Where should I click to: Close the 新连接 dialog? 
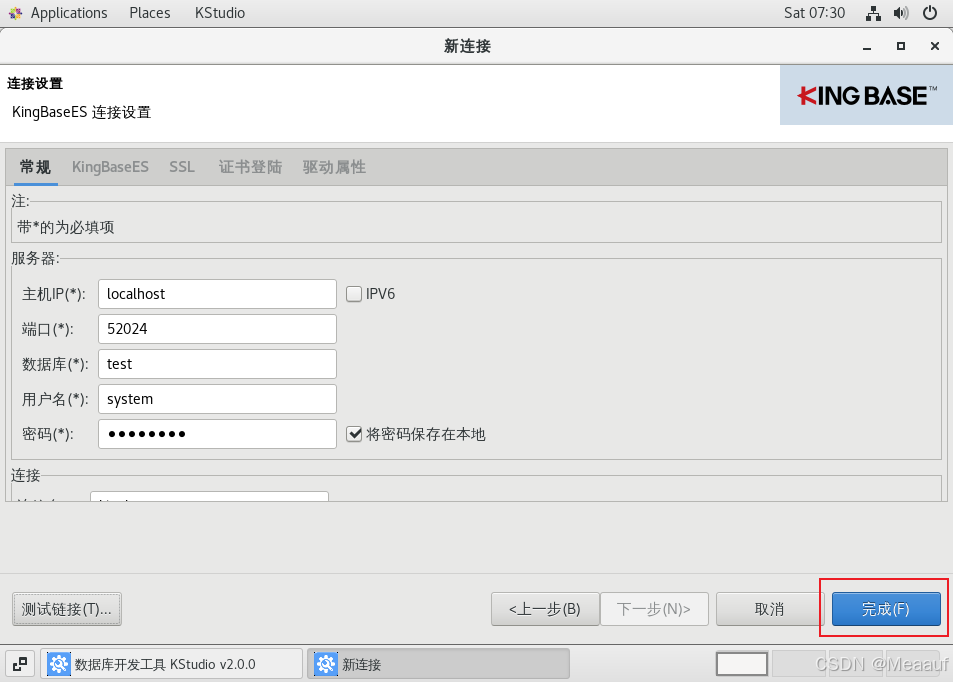point(935,46)
